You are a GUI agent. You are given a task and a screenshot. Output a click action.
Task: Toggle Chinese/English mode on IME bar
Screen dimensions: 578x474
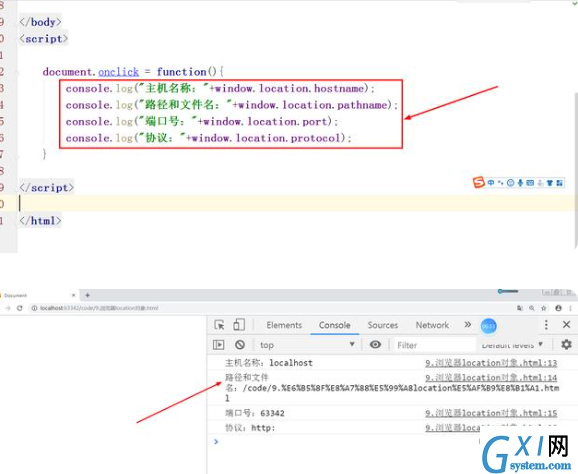[x=491, y=182]
